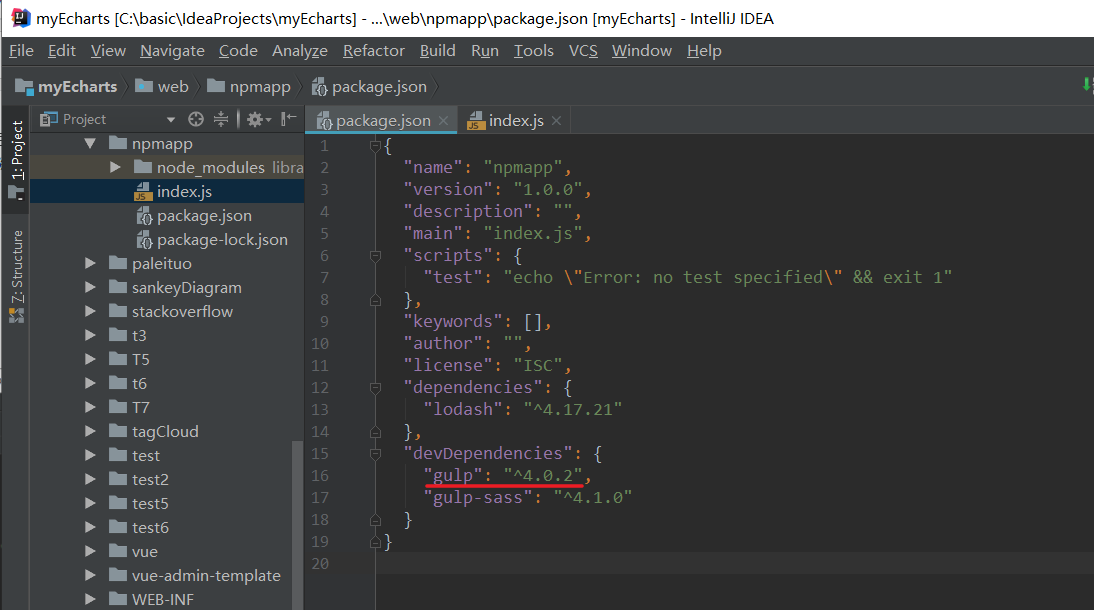Open the Code menu
This screenshot has height=610, width=1094.
tap(238, 51)
